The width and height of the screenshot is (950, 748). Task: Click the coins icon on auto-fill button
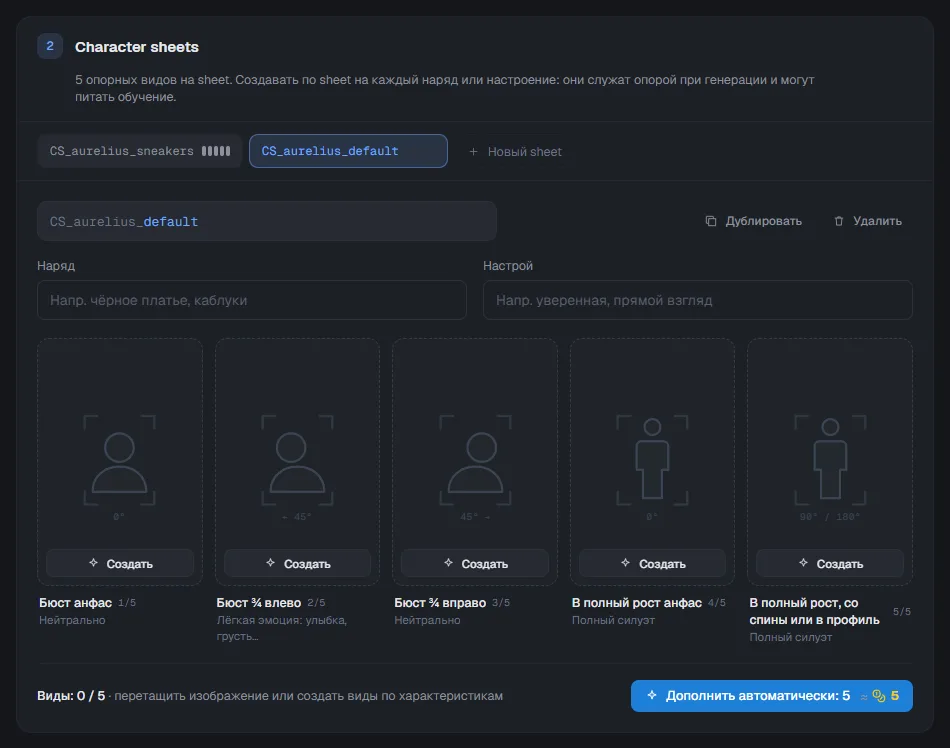[879, 696]
